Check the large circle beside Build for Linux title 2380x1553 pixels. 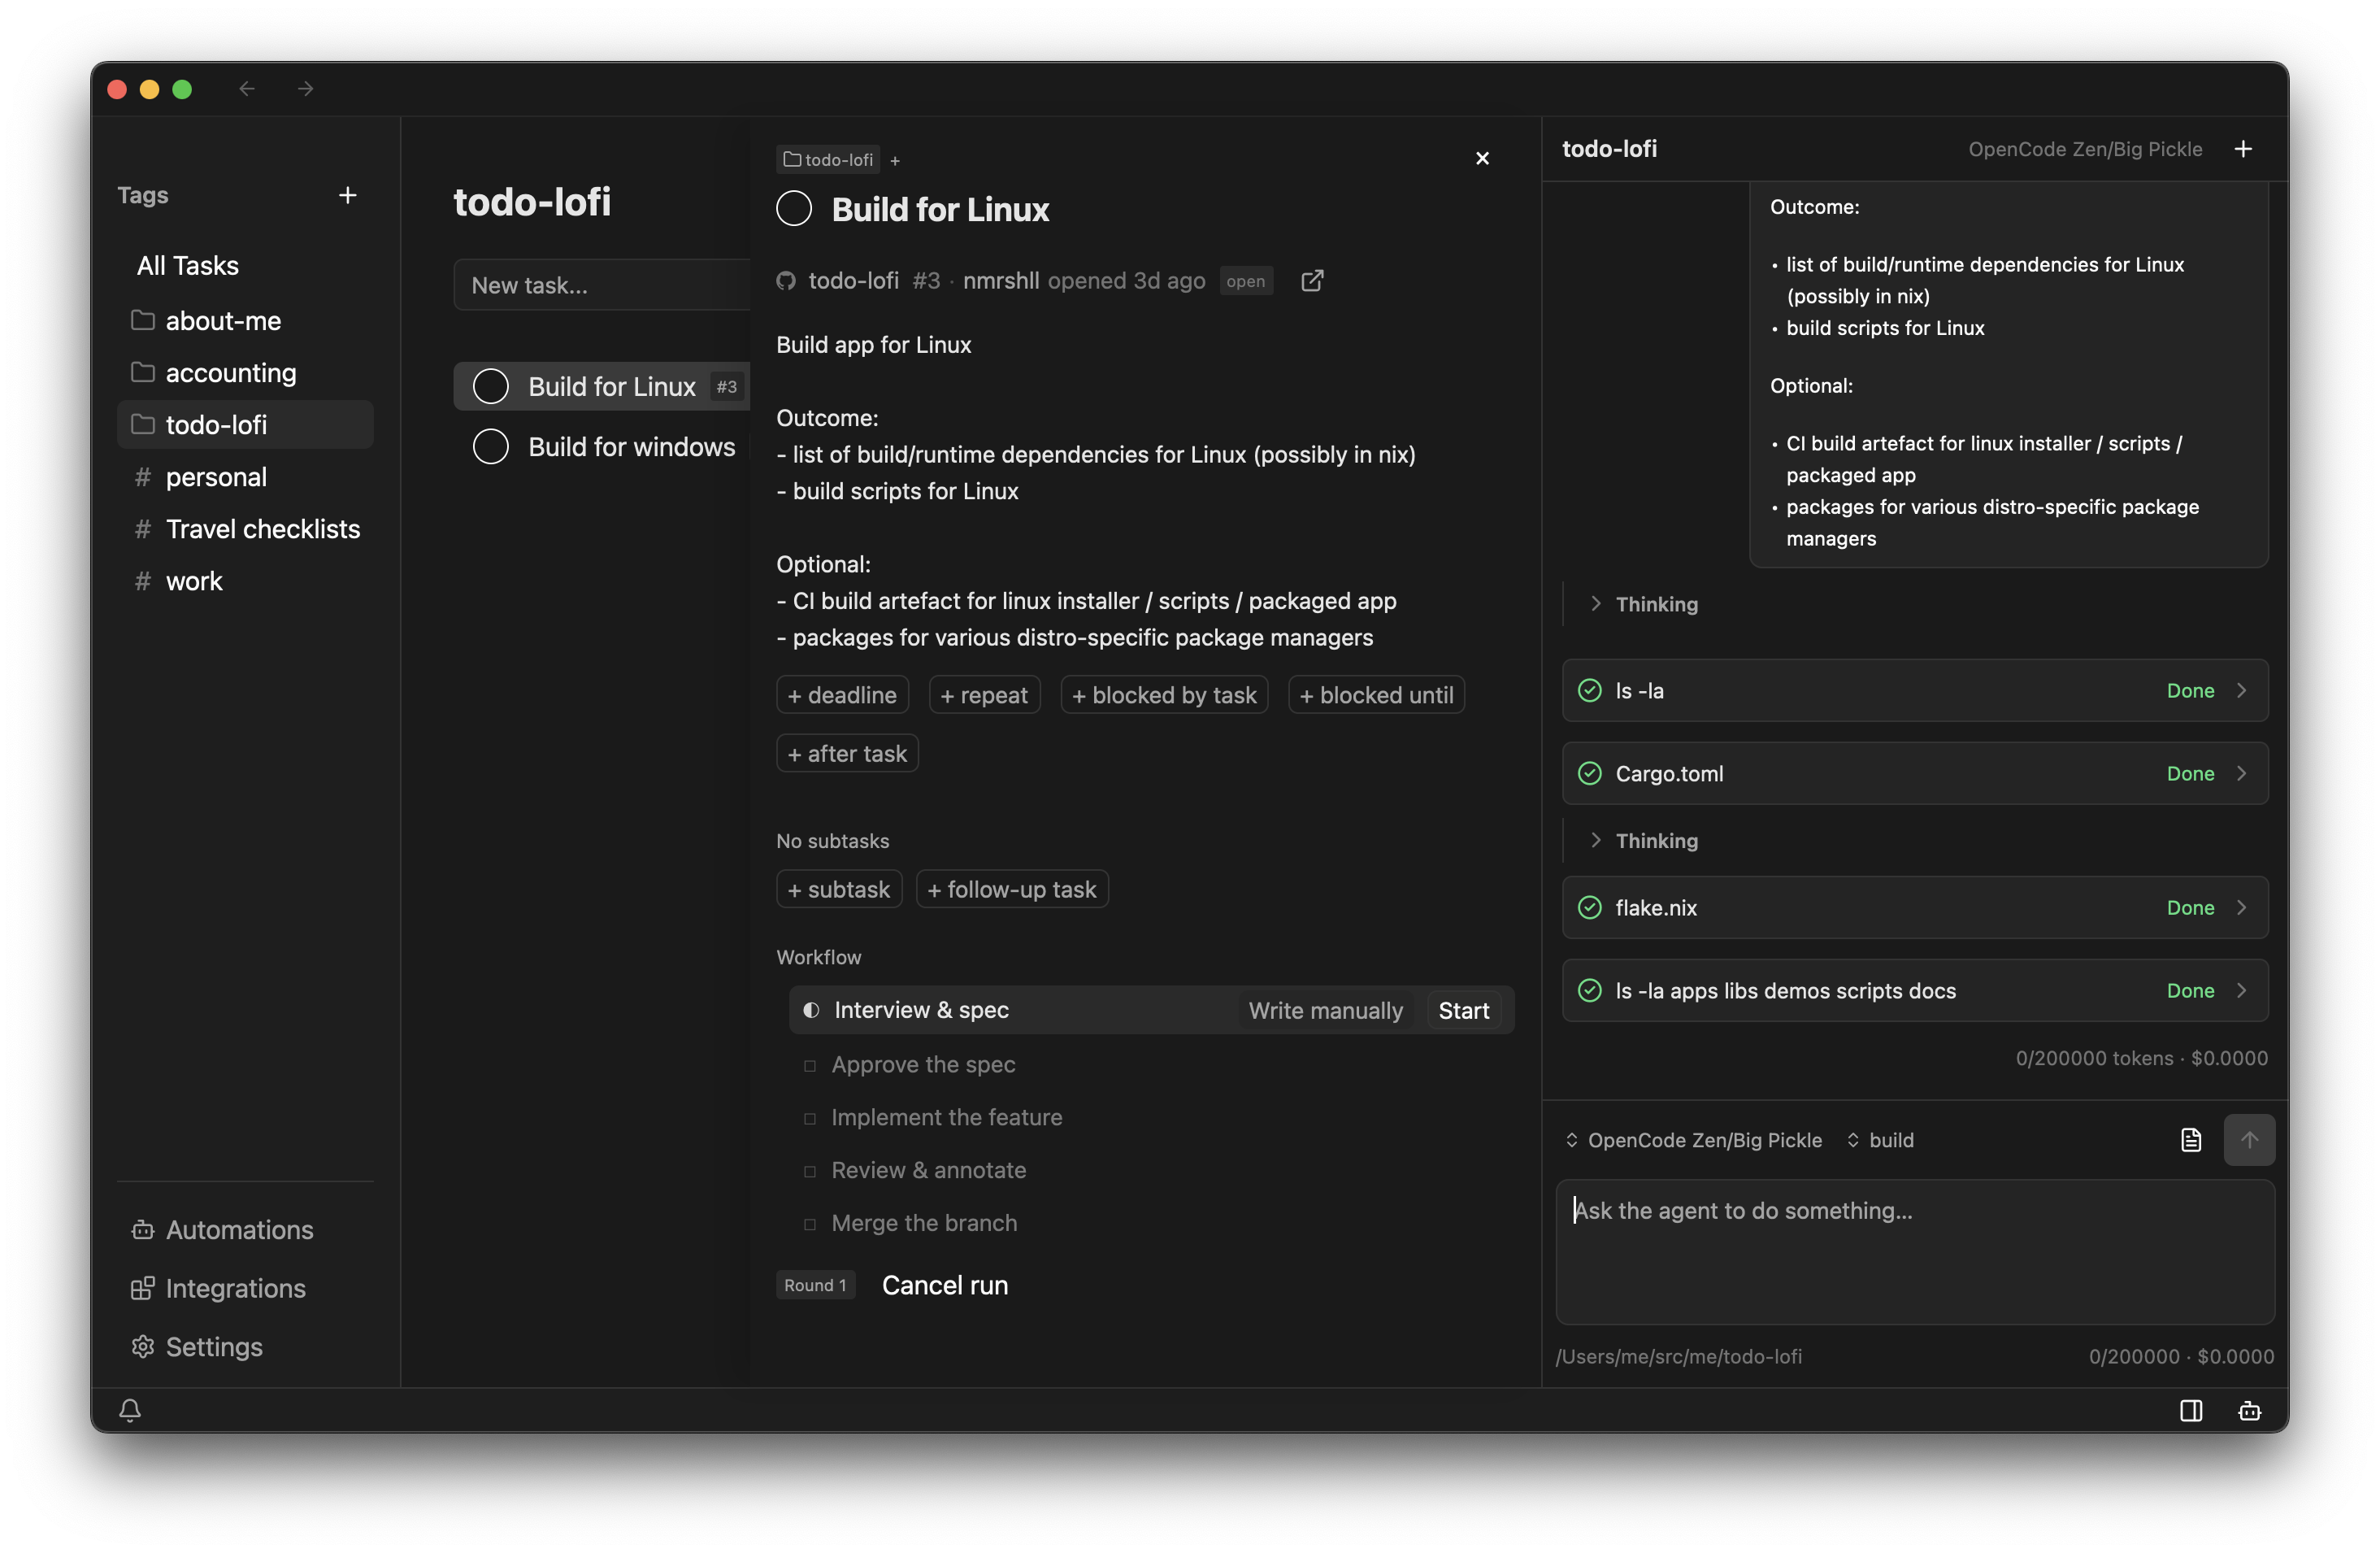(x=794, y=208)
